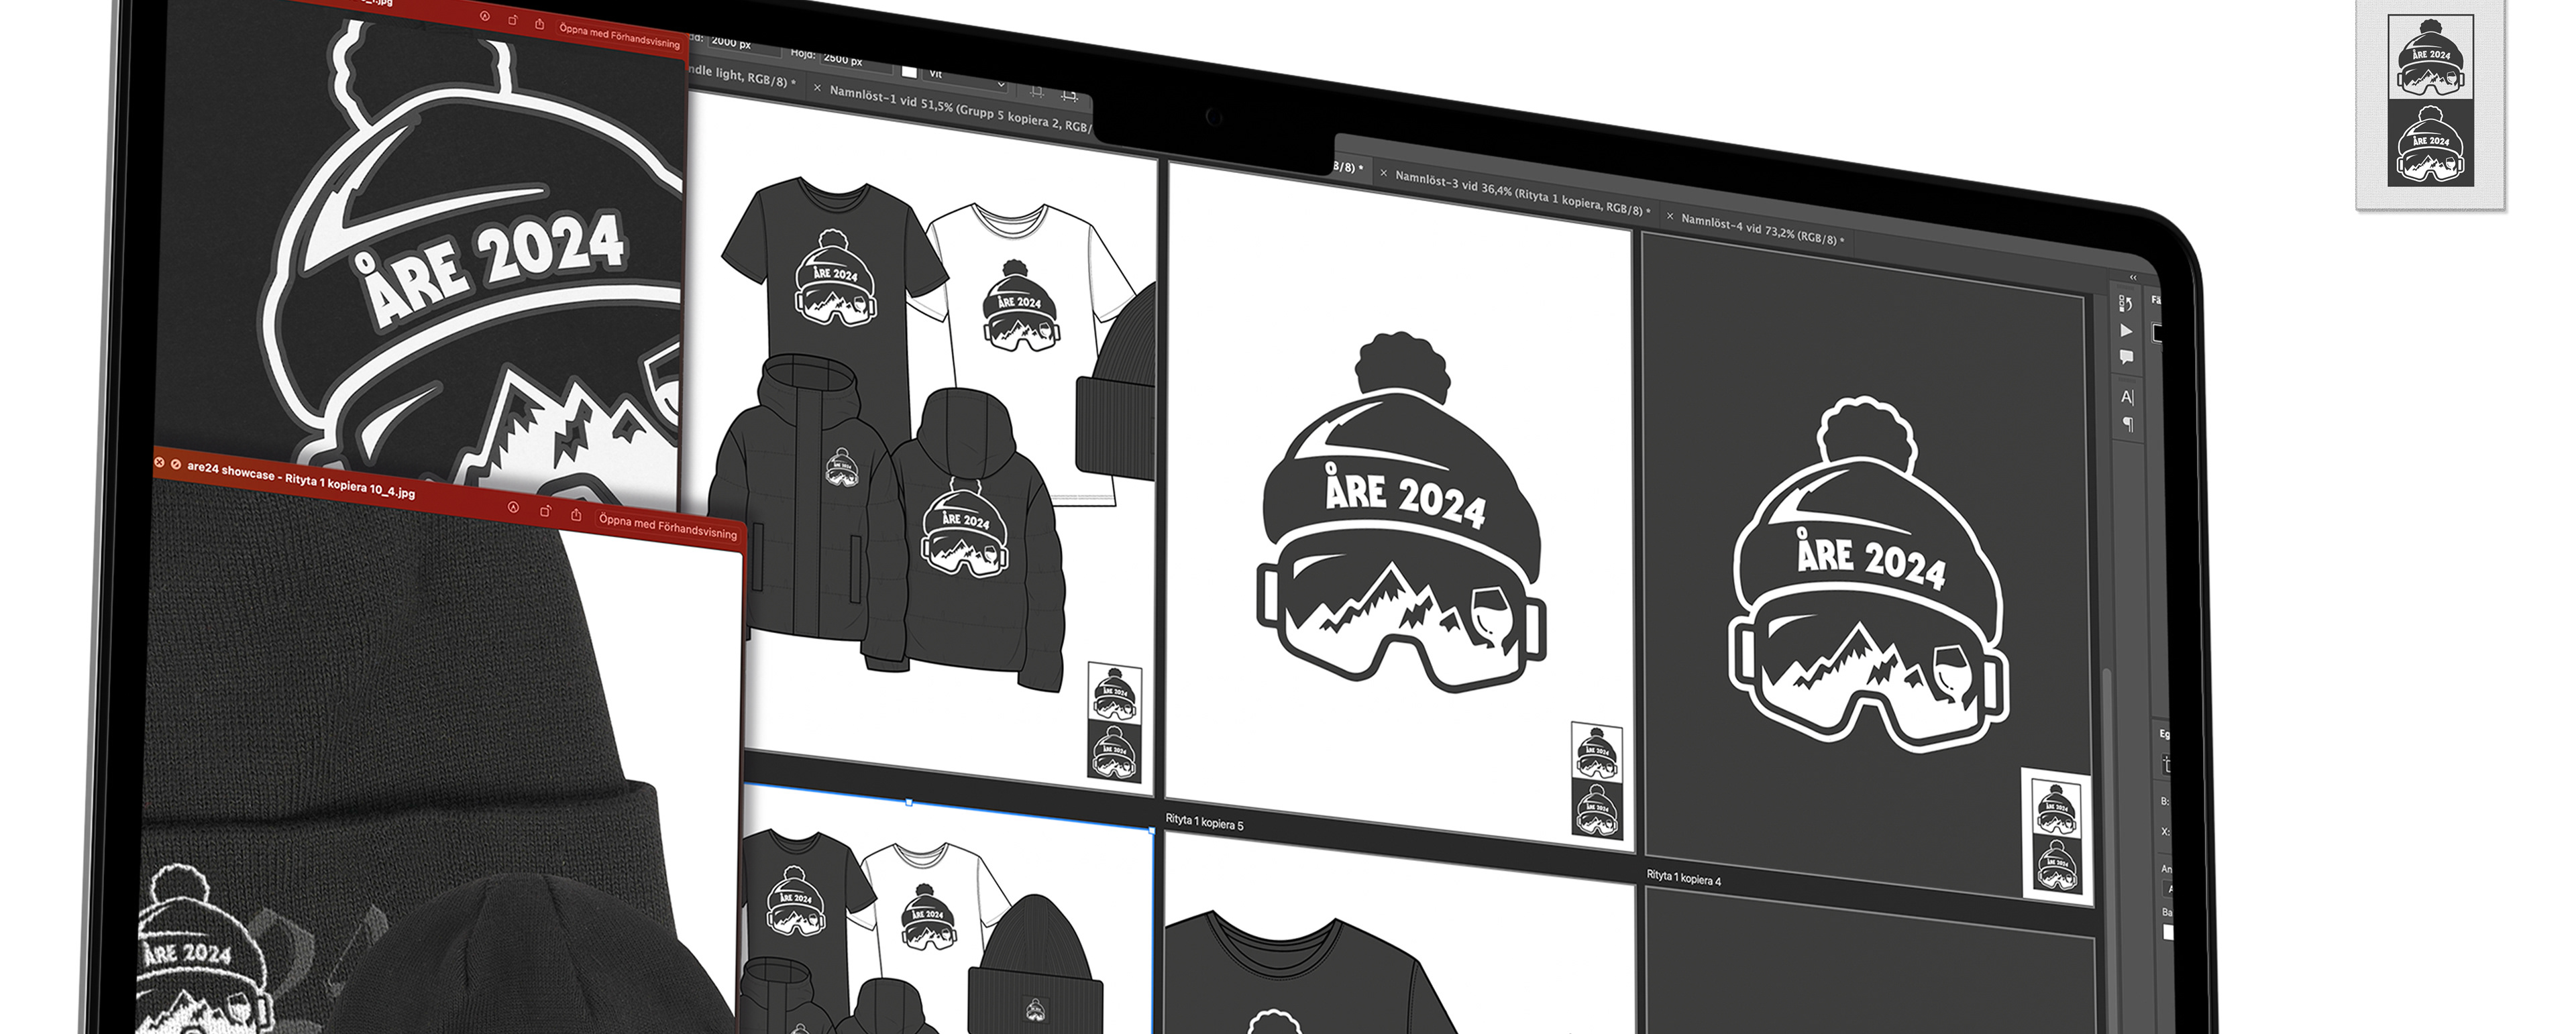Viewport: 2576px width, 1034px height.
Task: Click markup icon in lower Quick Look window
Action: pos(513,507)
